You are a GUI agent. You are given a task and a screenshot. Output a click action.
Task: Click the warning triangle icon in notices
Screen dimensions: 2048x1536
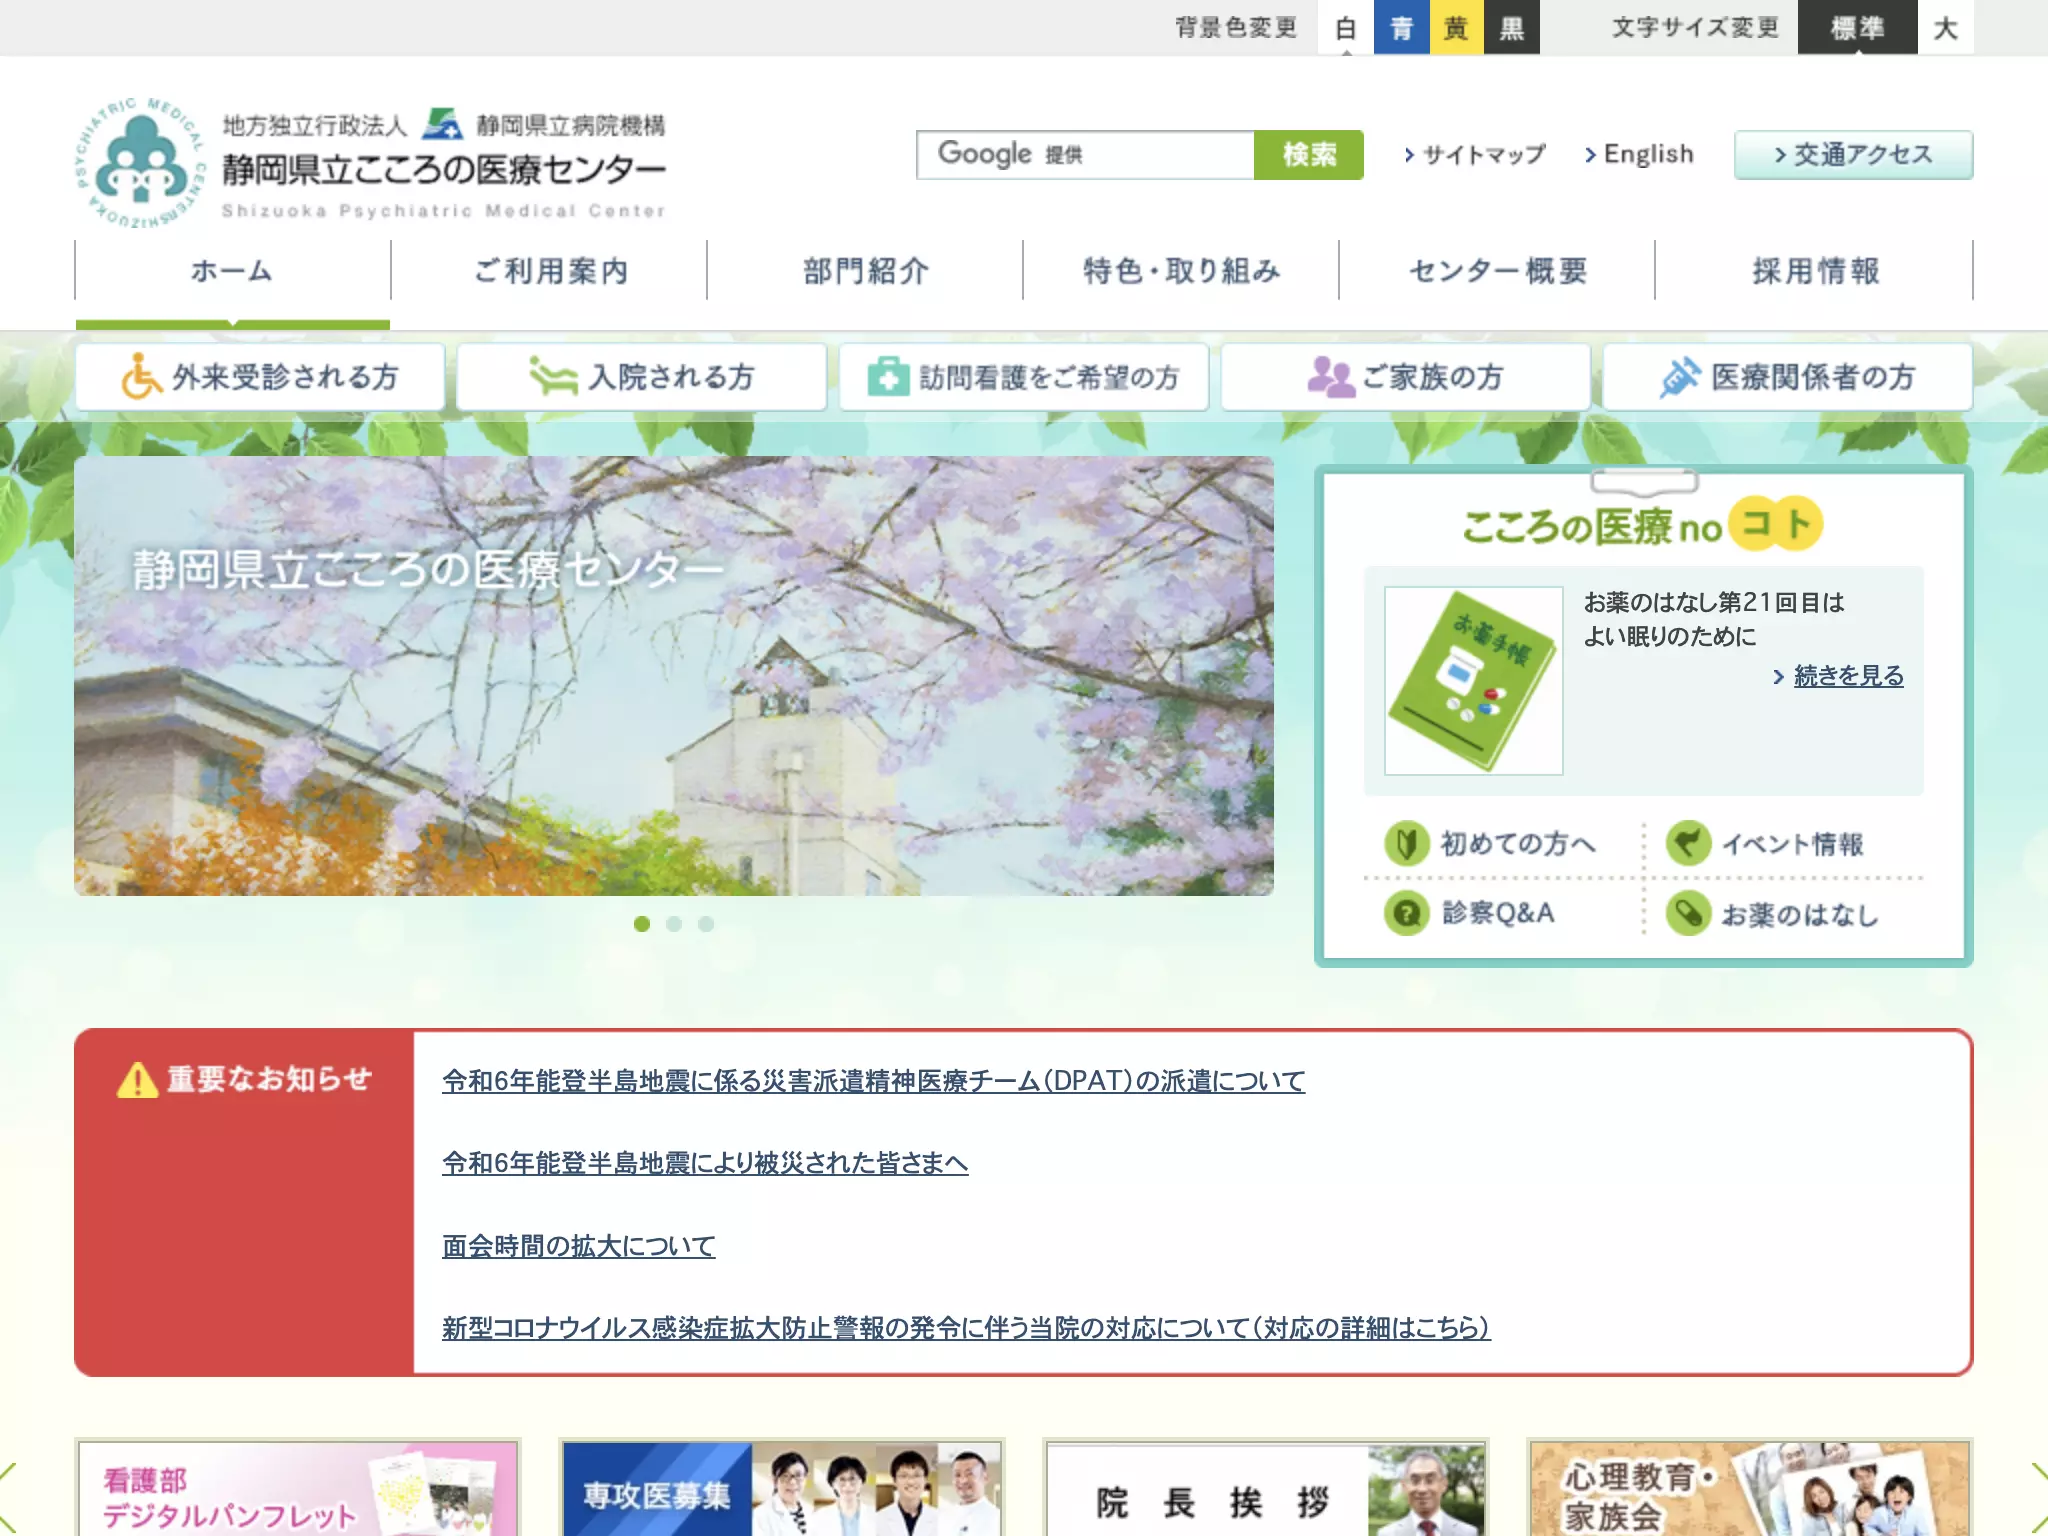[x=137, y=1079]
